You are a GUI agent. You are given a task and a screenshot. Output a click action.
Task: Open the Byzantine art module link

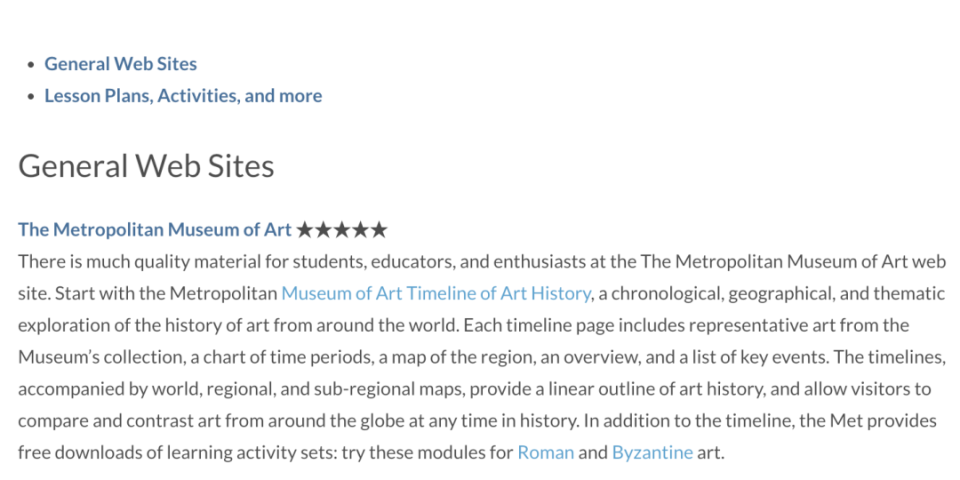tap(652, 452)
